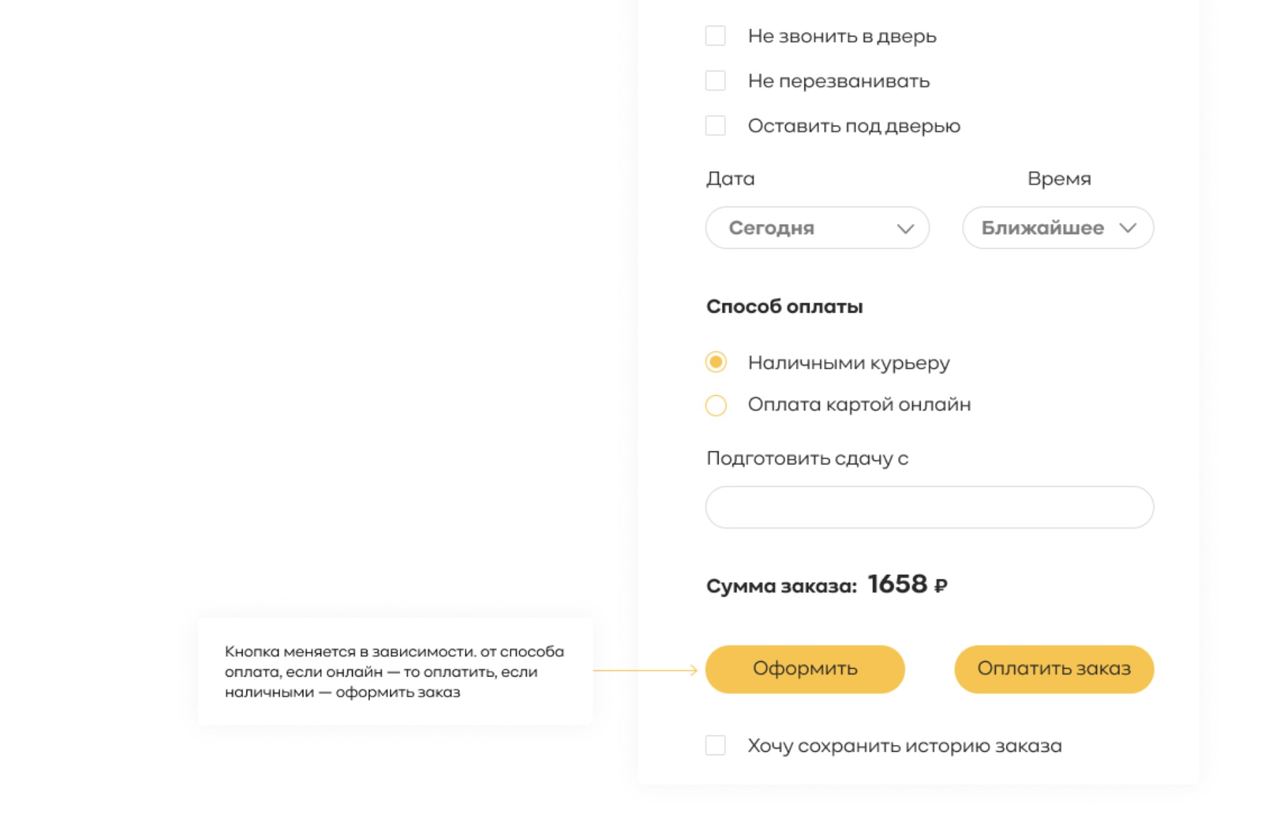Click the chevron arrow in the Ближайшее field
The width and height of the screenshot is (1280, 822).
[x=1128, y=228]
